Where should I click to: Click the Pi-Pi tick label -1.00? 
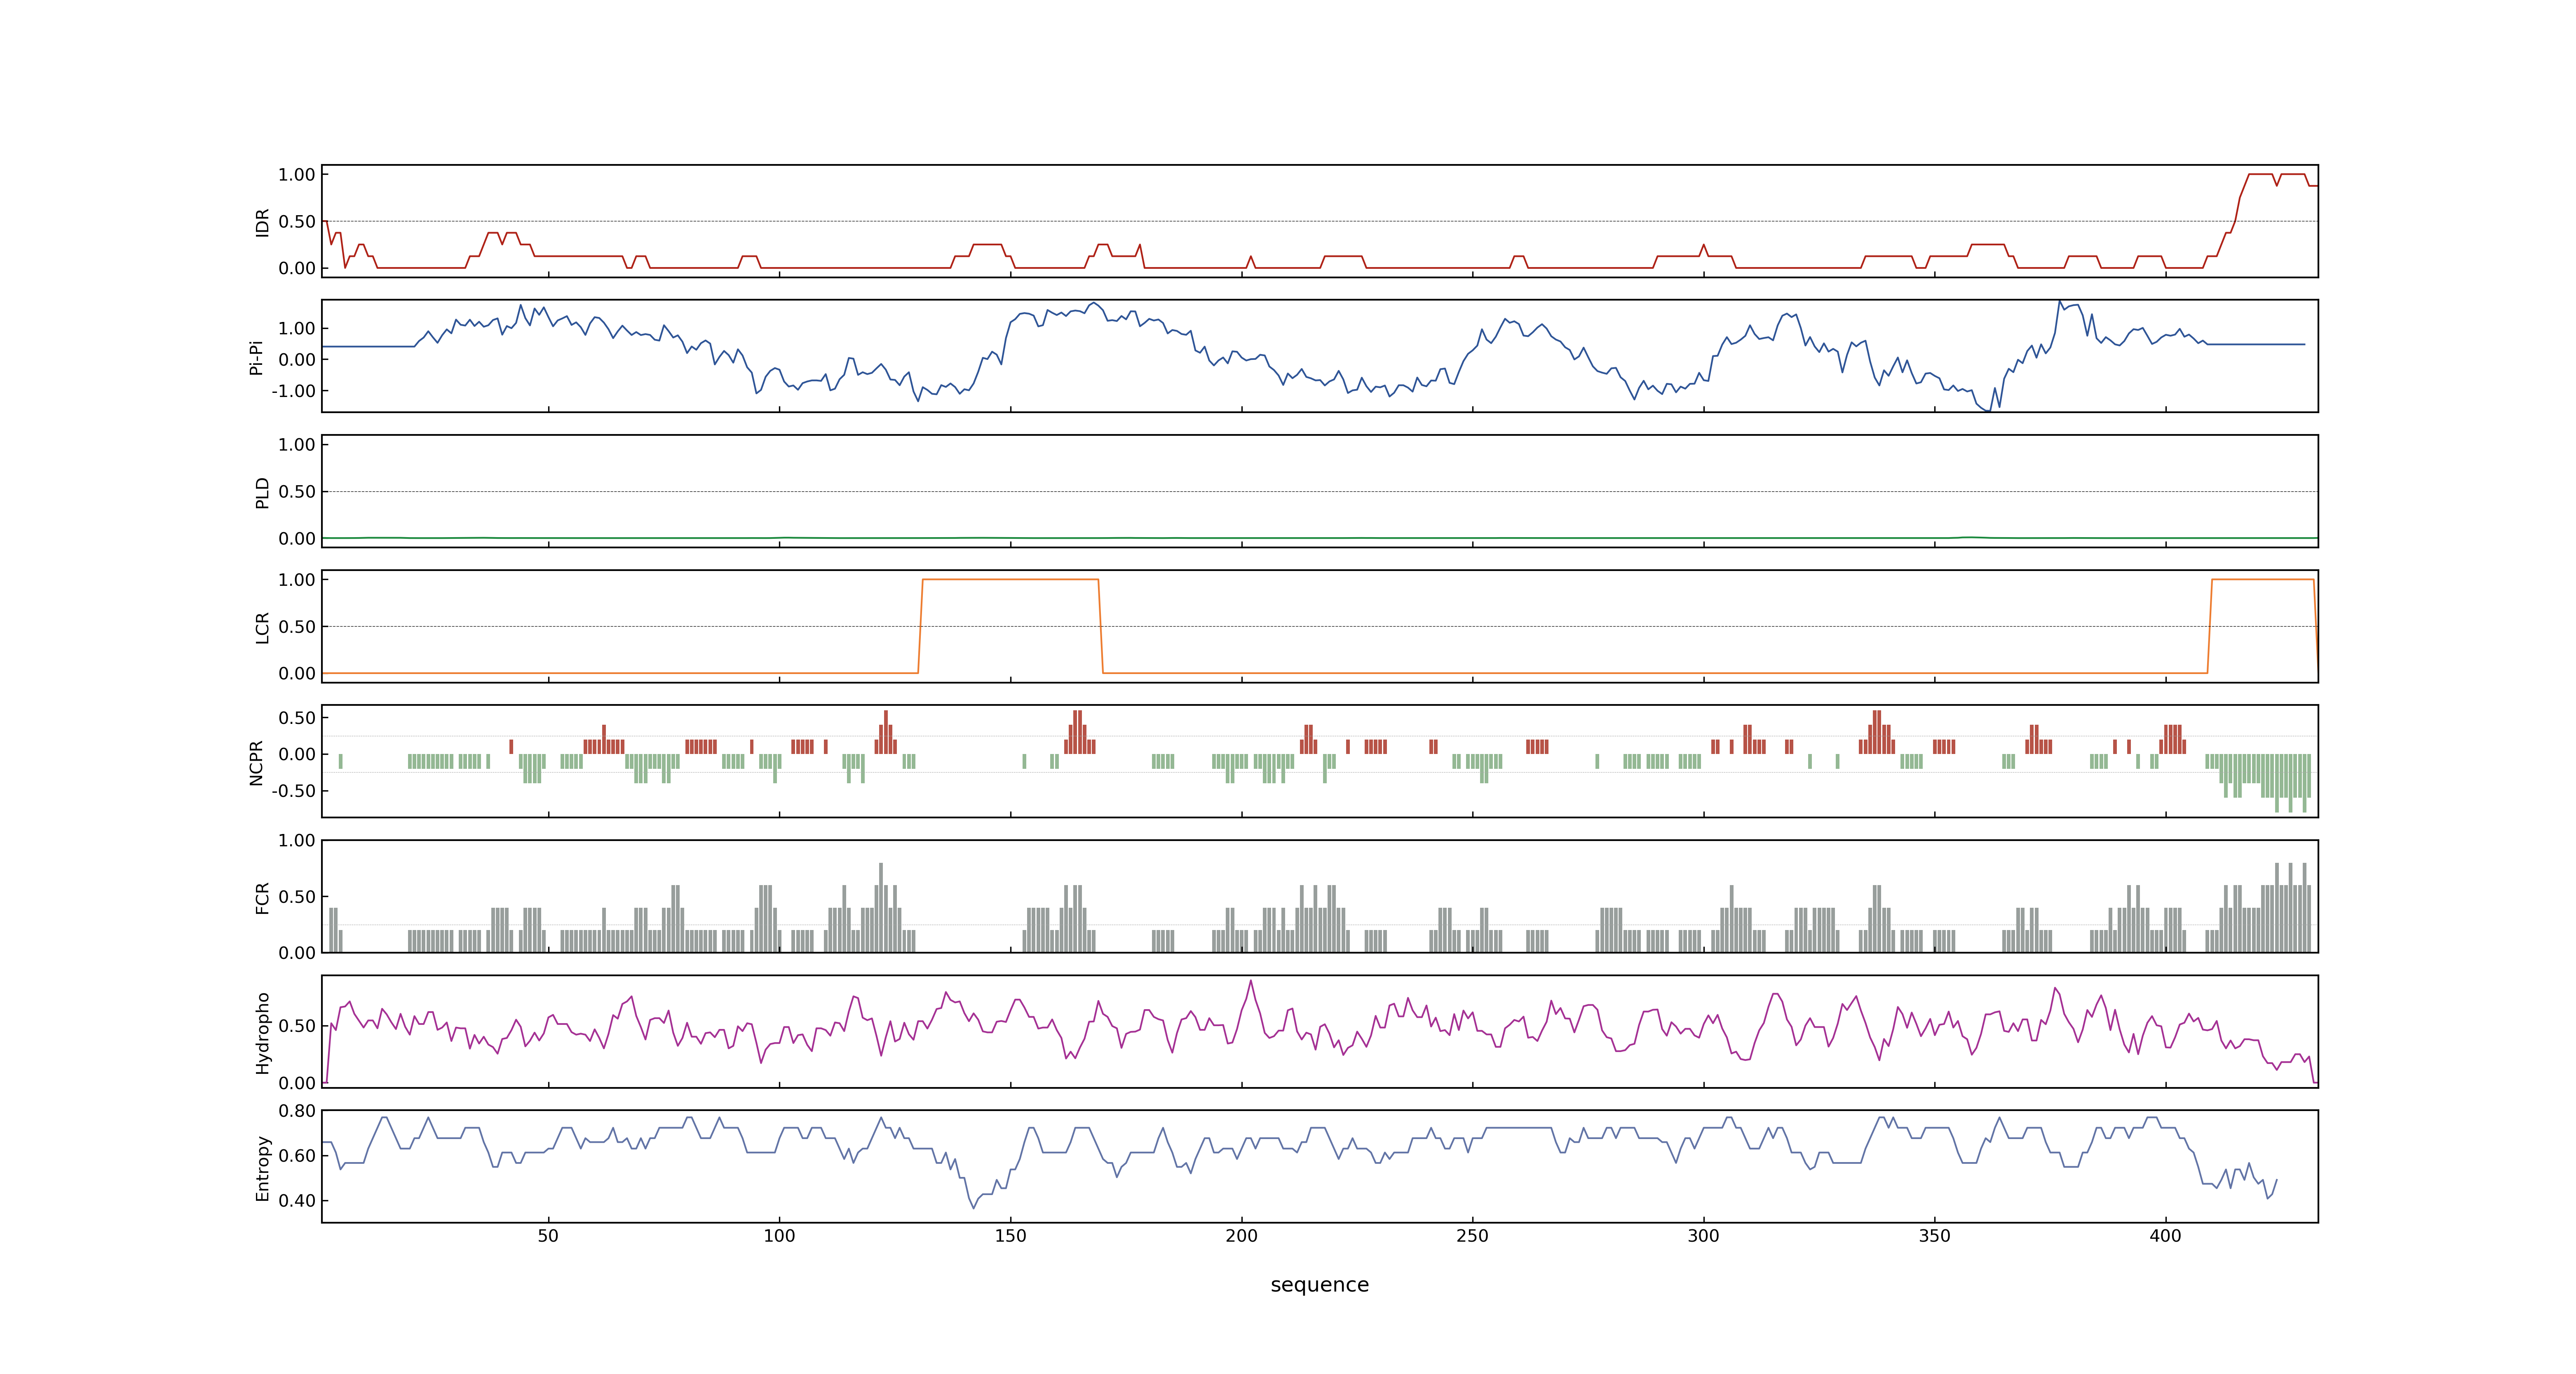(293, 391)
